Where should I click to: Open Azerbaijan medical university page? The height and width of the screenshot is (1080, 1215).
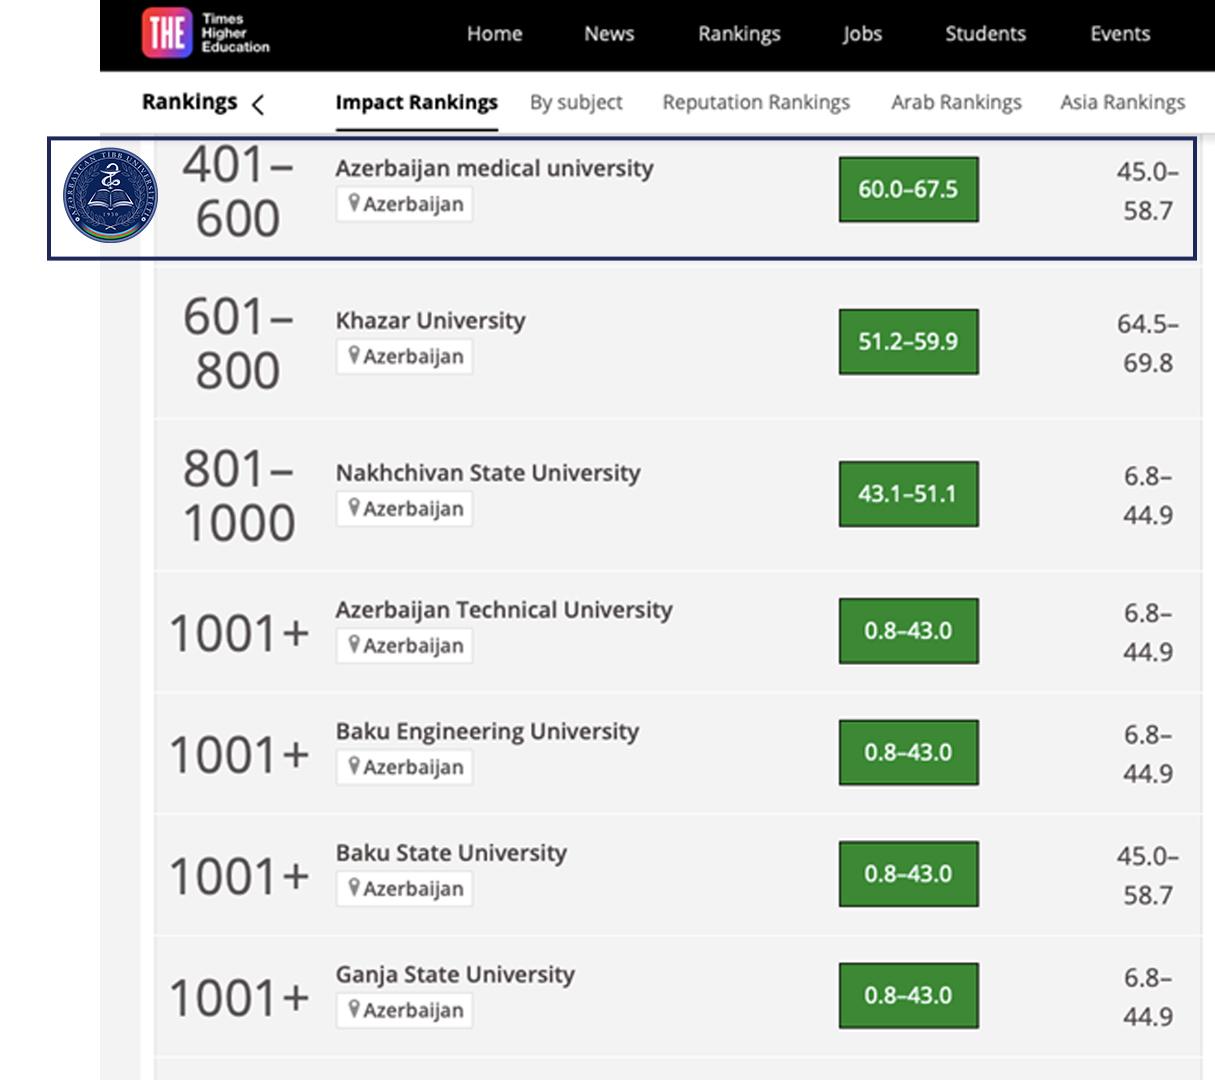pos(494,168)
